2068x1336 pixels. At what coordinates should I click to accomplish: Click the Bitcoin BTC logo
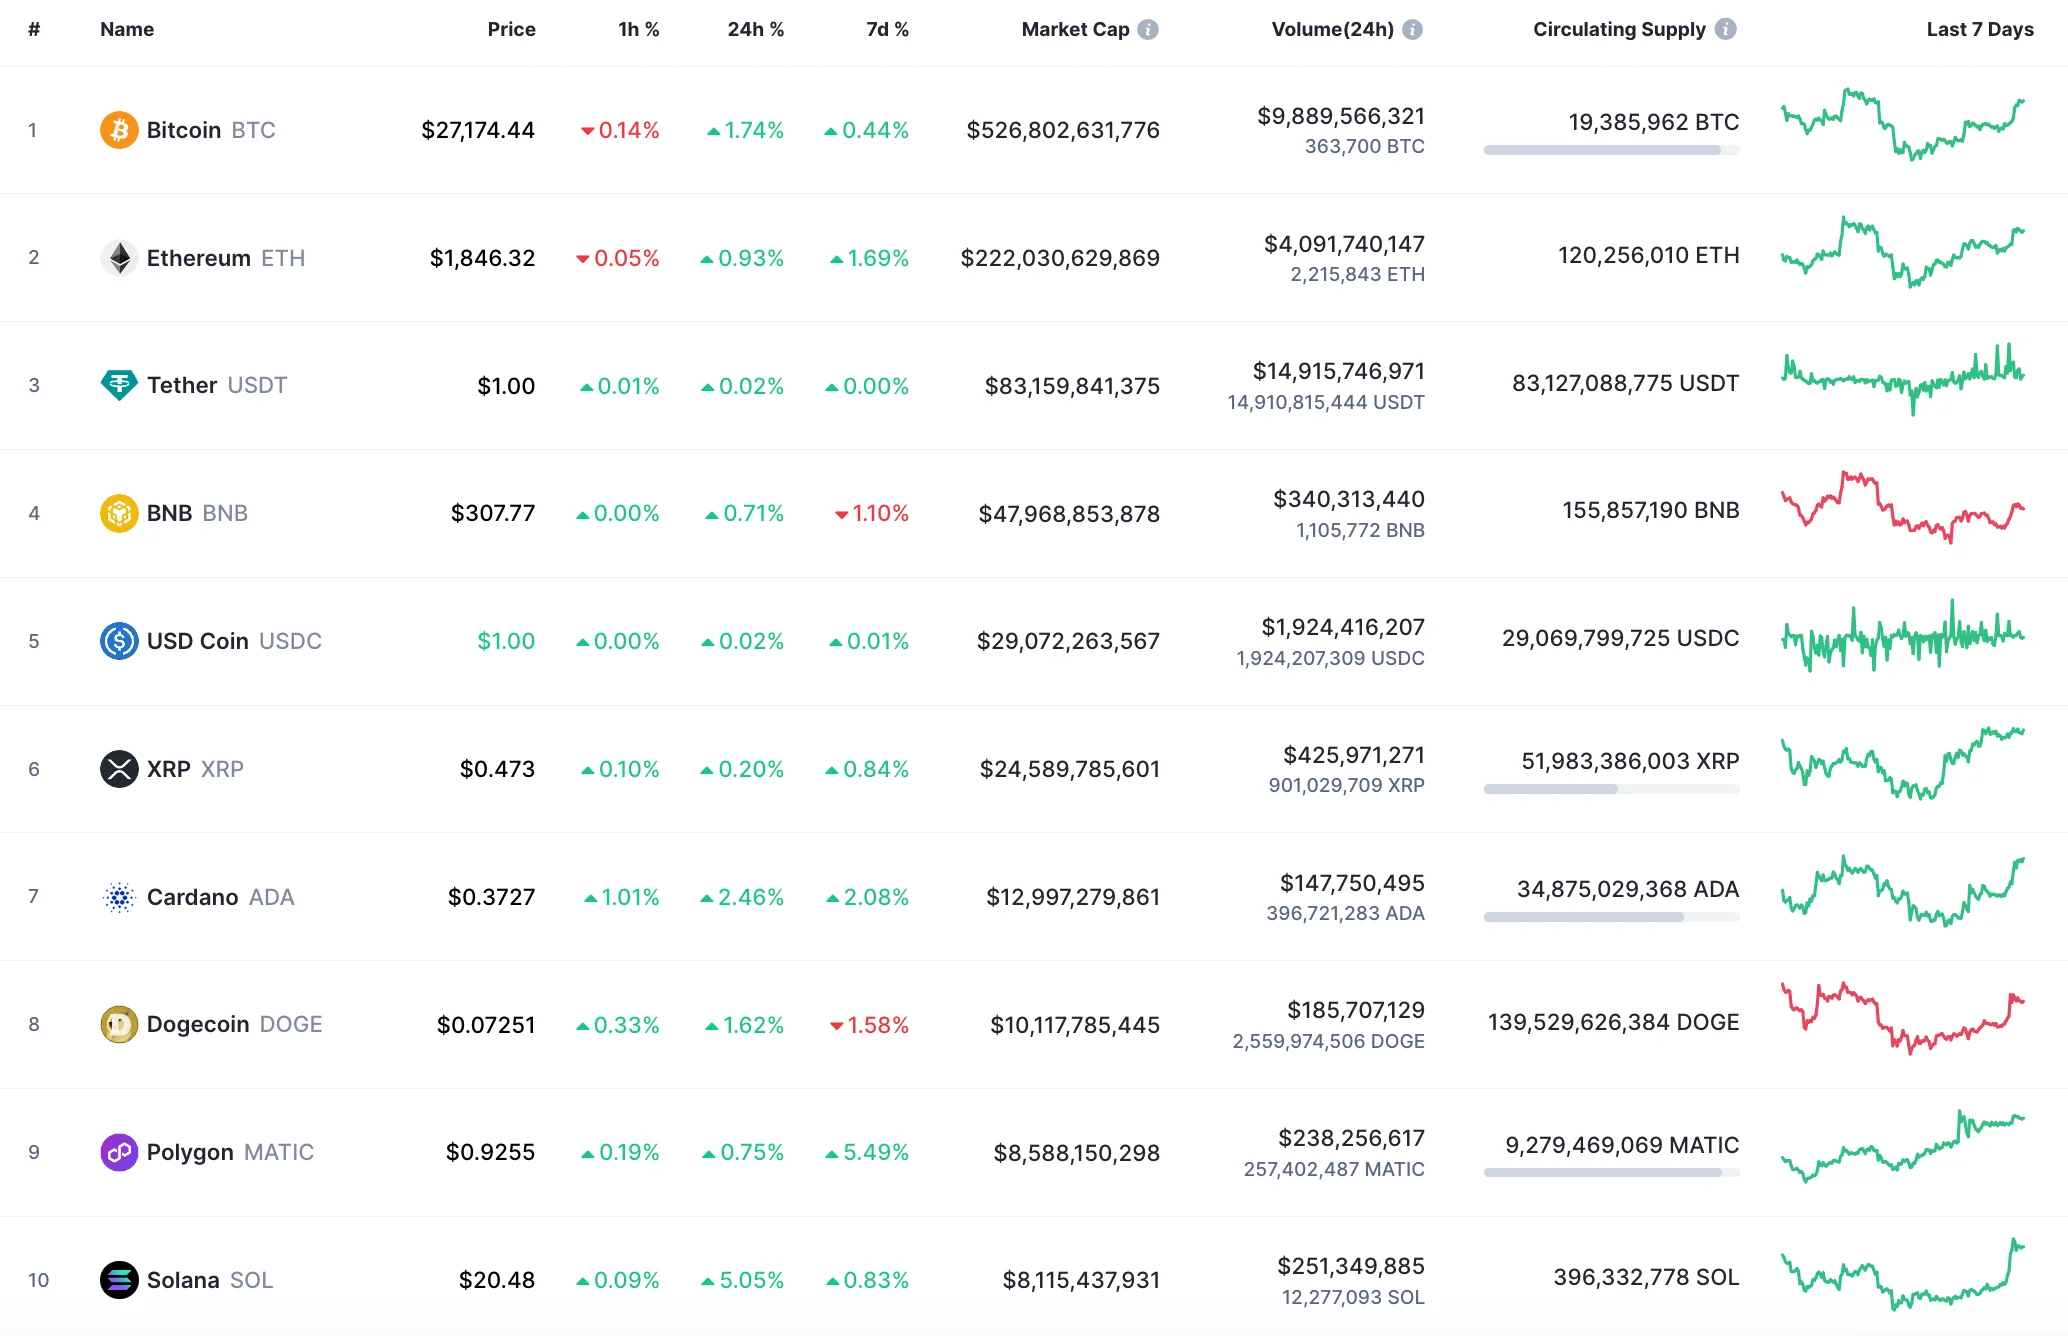coord(119,129)
